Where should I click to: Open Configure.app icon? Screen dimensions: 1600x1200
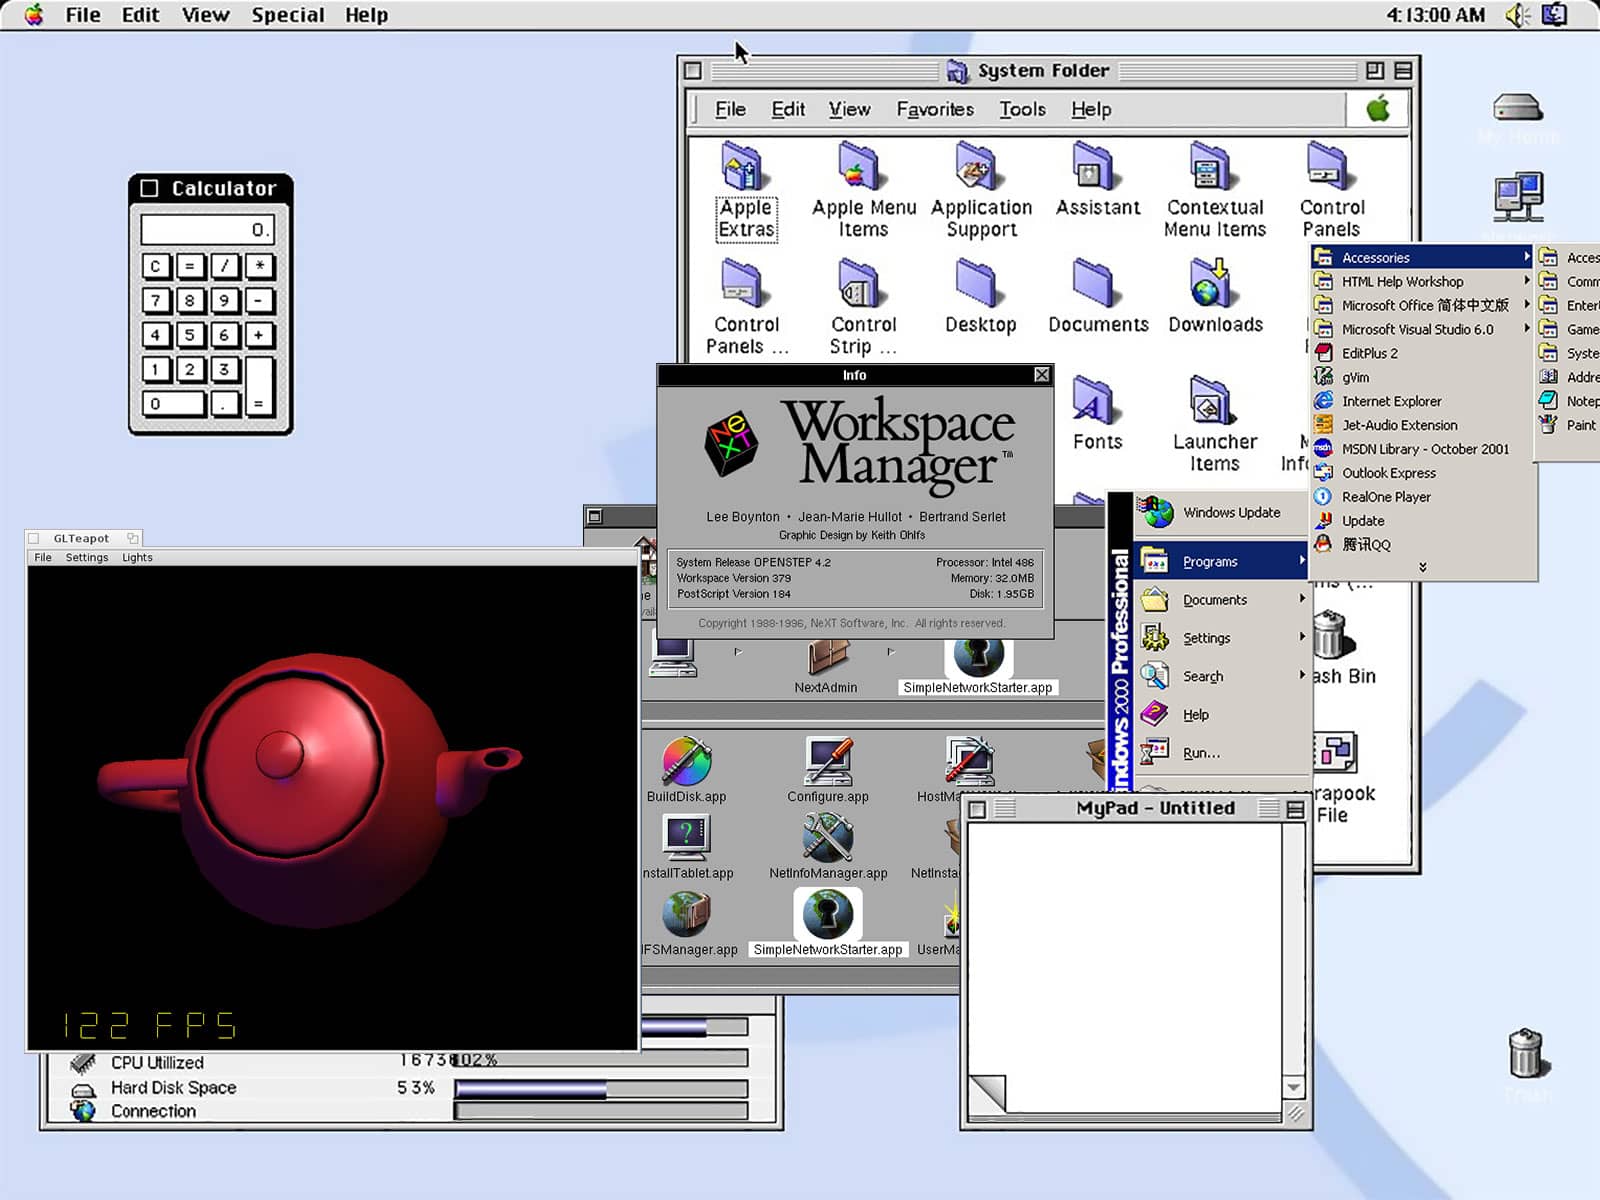tap(827, 761)
